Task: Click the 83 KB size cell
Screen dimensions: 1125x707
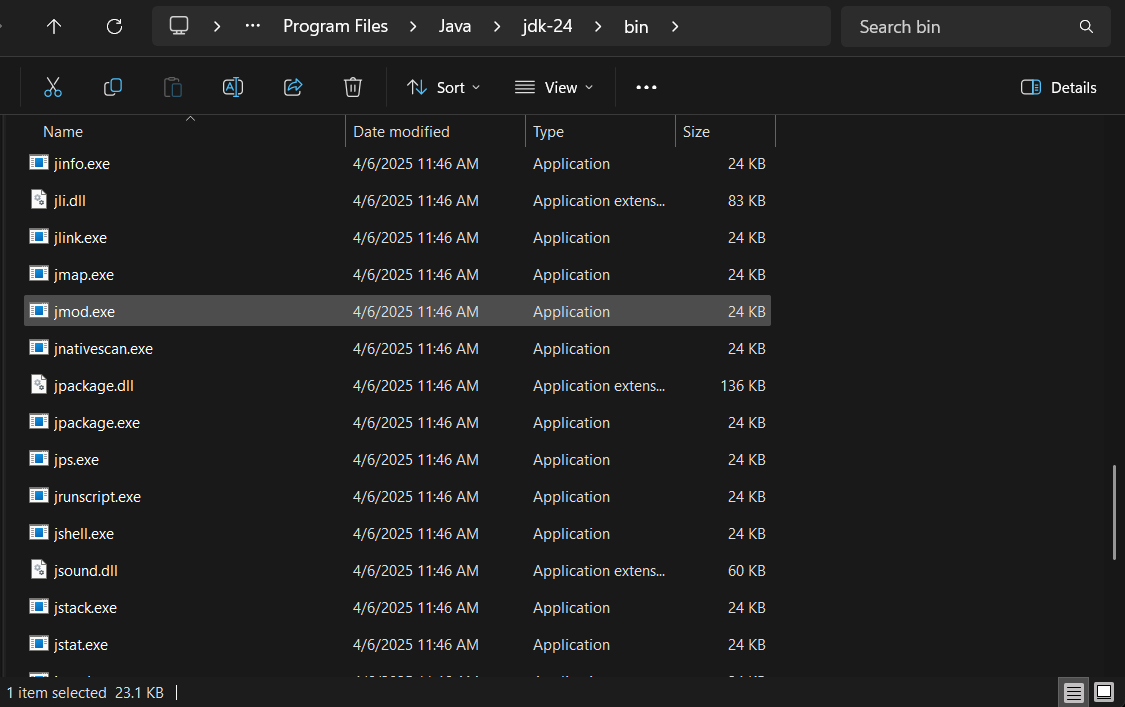Action: 746,201
